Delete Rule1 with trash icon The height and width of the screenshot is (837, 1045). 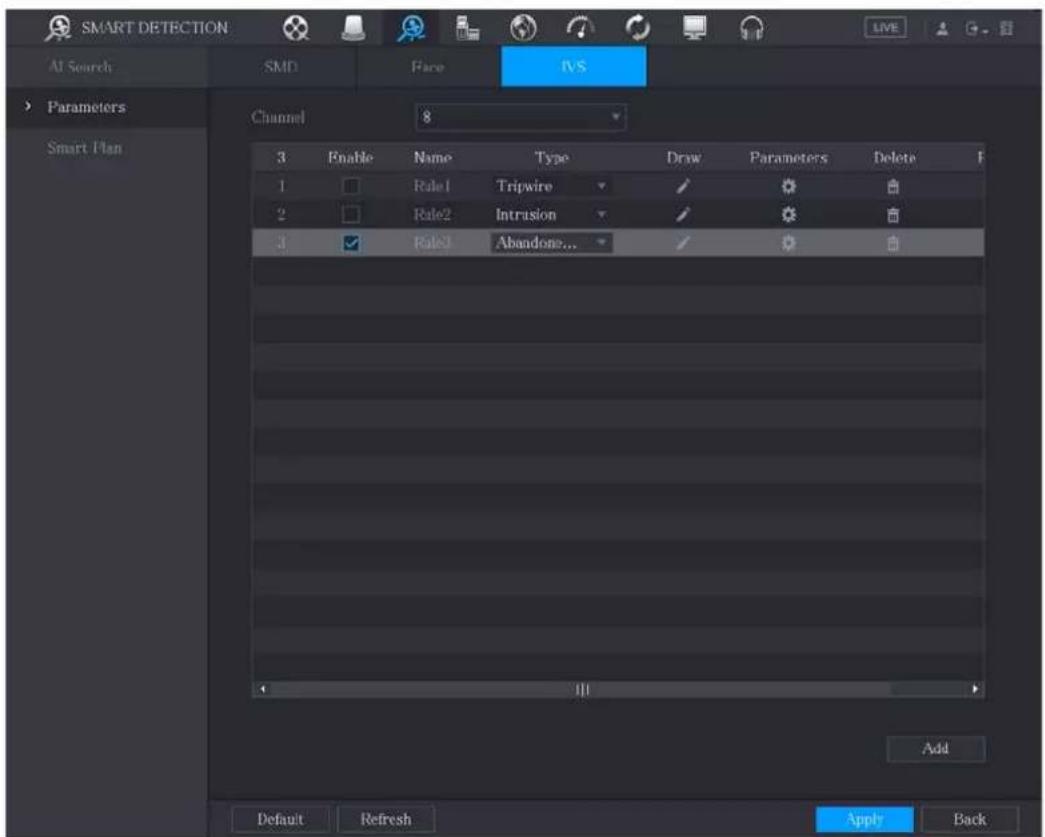pos(894,187)
